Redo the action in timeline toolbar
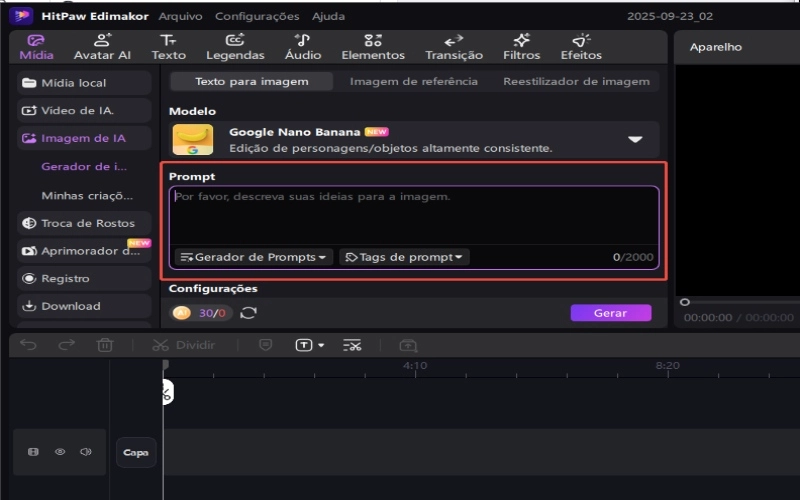The height and width of the screenshot is (500, 800). [x=66, y=345]
